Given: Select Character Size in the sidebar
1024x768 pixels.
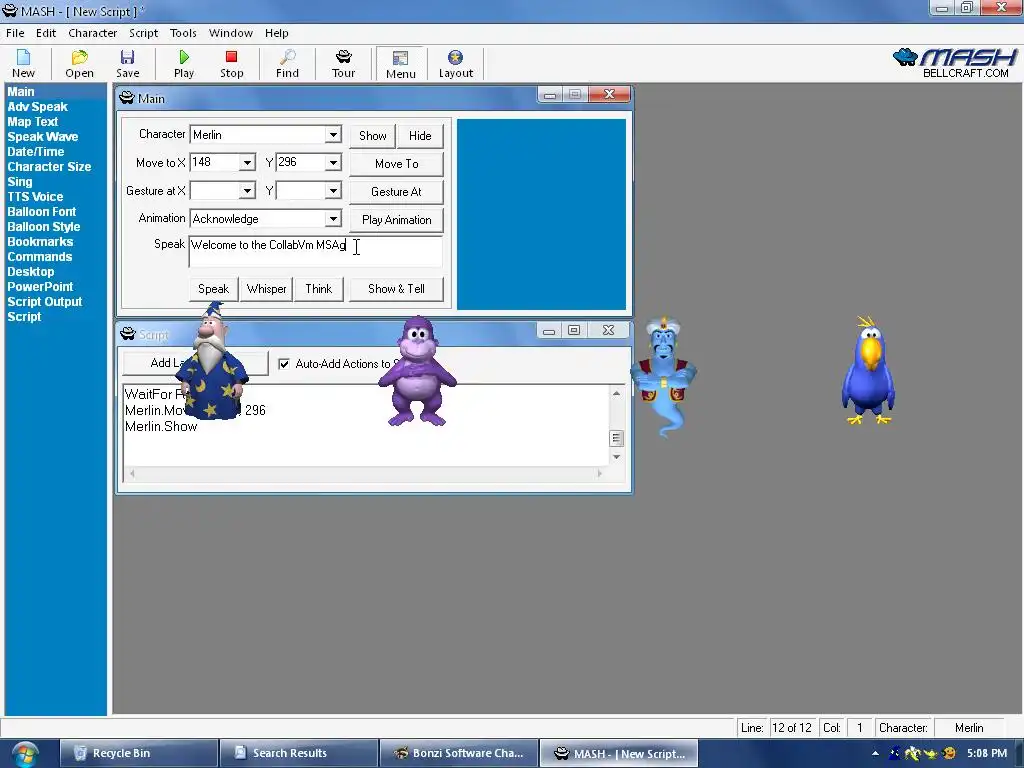Looking at the screenshot, I should pyautogui.click(x=49, y=167).
